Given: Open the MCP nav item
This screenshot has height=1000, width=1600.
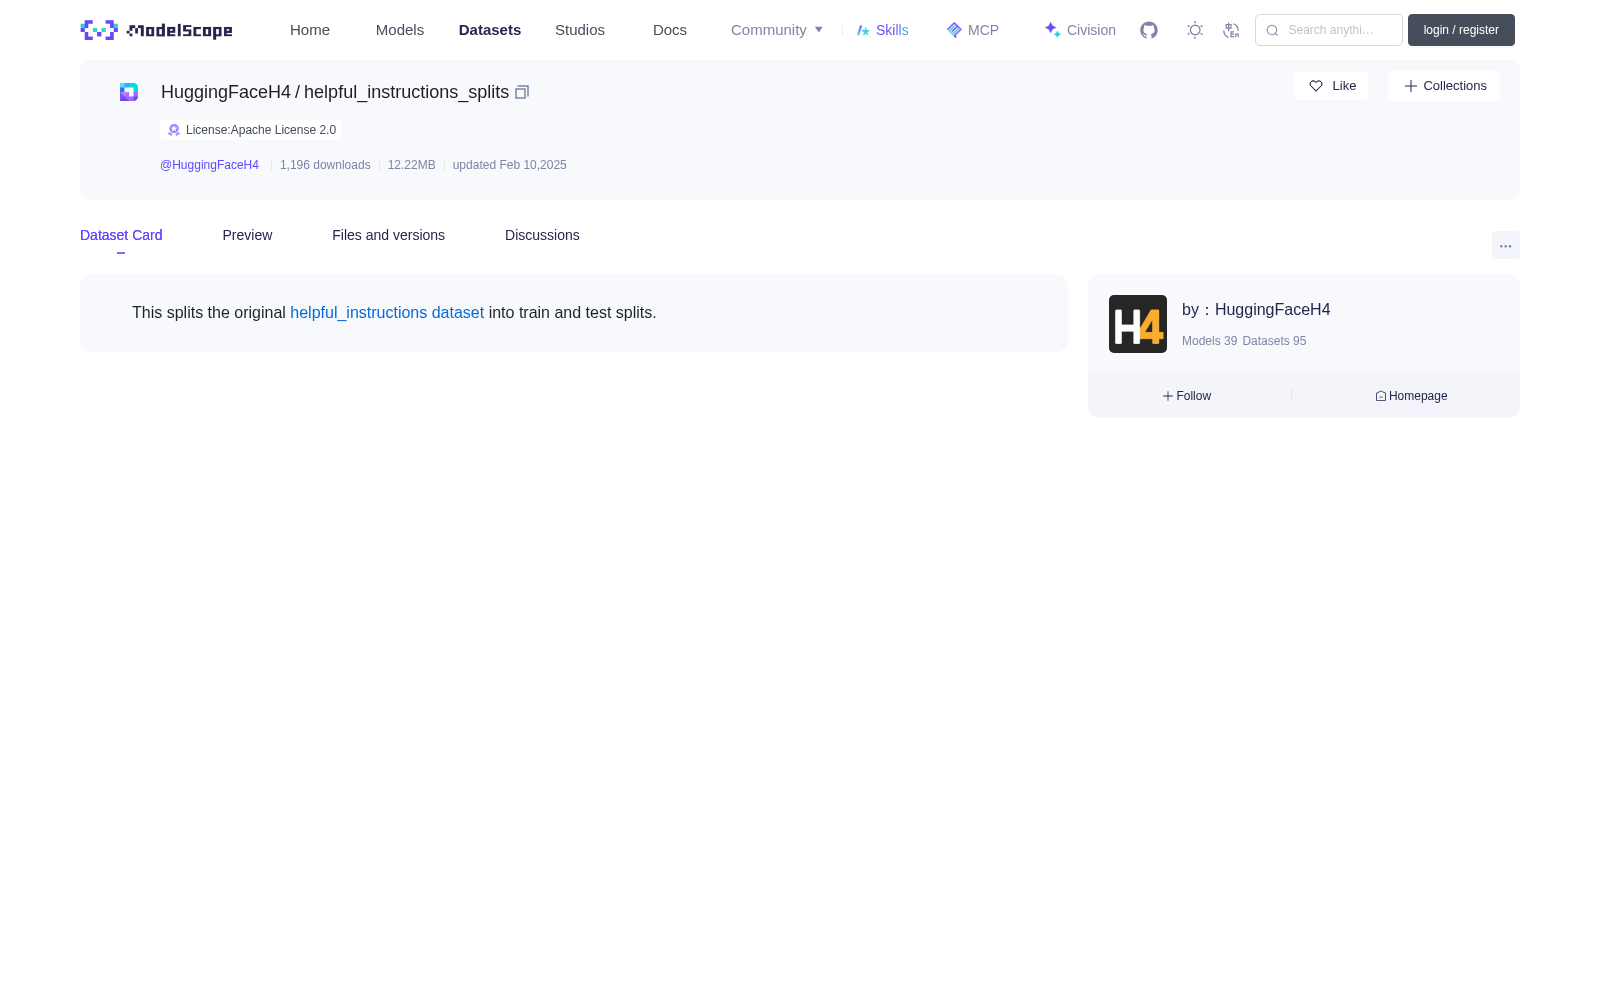Looking at the screenshot, I should point(972,30).
